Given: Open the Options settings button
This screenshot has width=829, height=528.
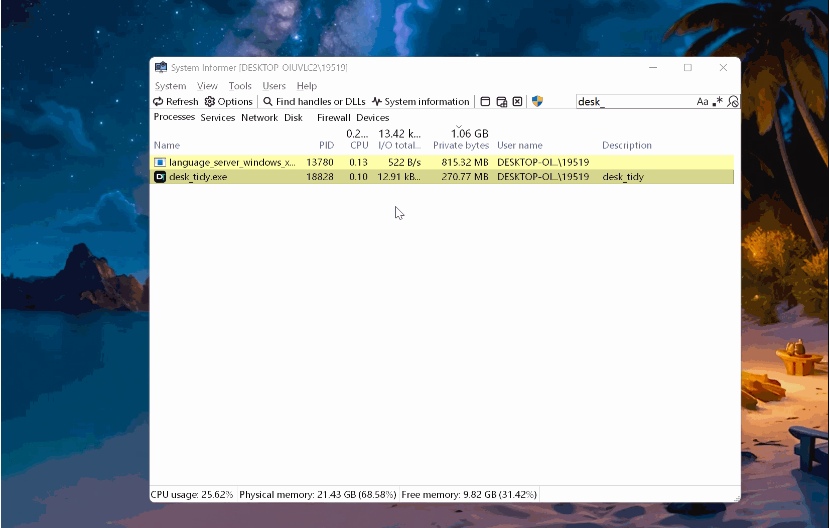Looking at the screenshot, I should coord(228,101).
